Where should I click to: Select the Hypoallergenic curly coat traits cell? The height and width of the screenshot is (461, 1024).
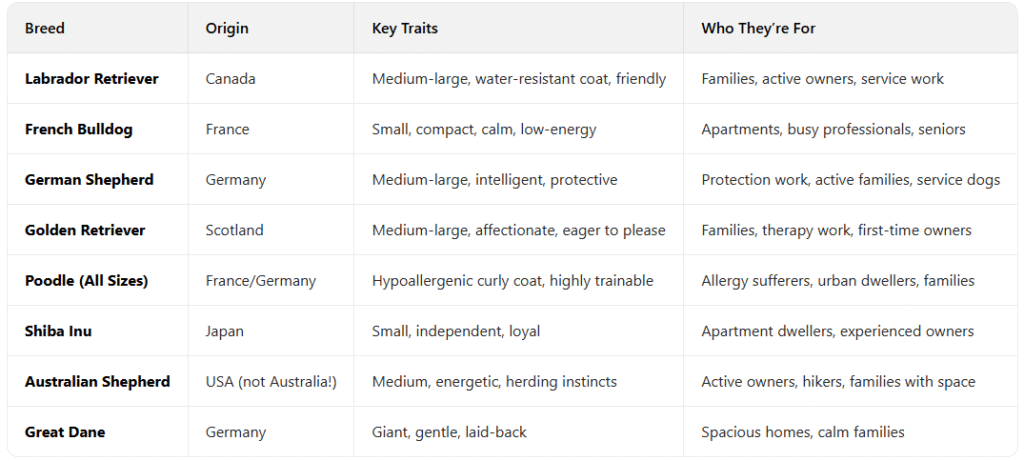[512, 281]
